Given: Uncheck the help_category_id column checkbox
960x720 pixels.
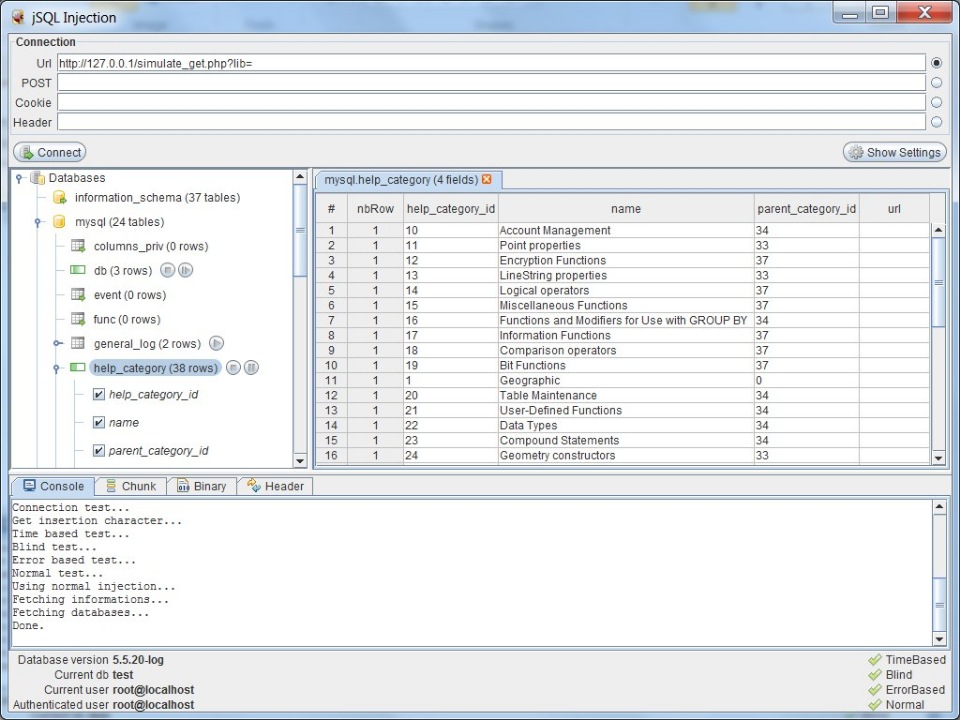Looking at the screenshot, I should pos(98,395).
